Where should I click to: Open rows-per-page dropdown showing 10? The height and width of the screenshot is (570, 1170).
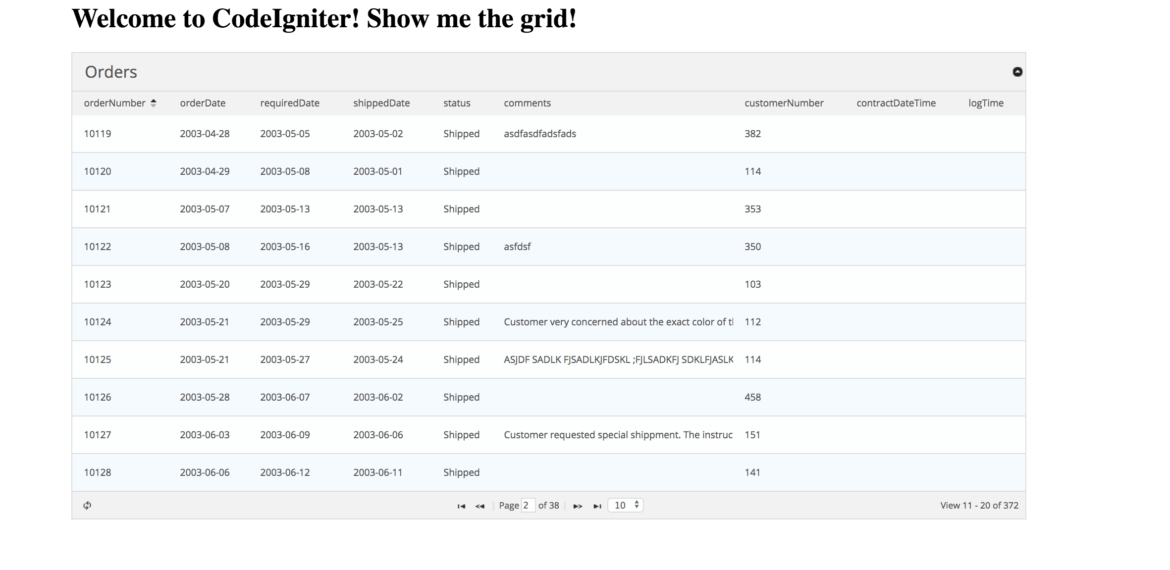point(625,505)
